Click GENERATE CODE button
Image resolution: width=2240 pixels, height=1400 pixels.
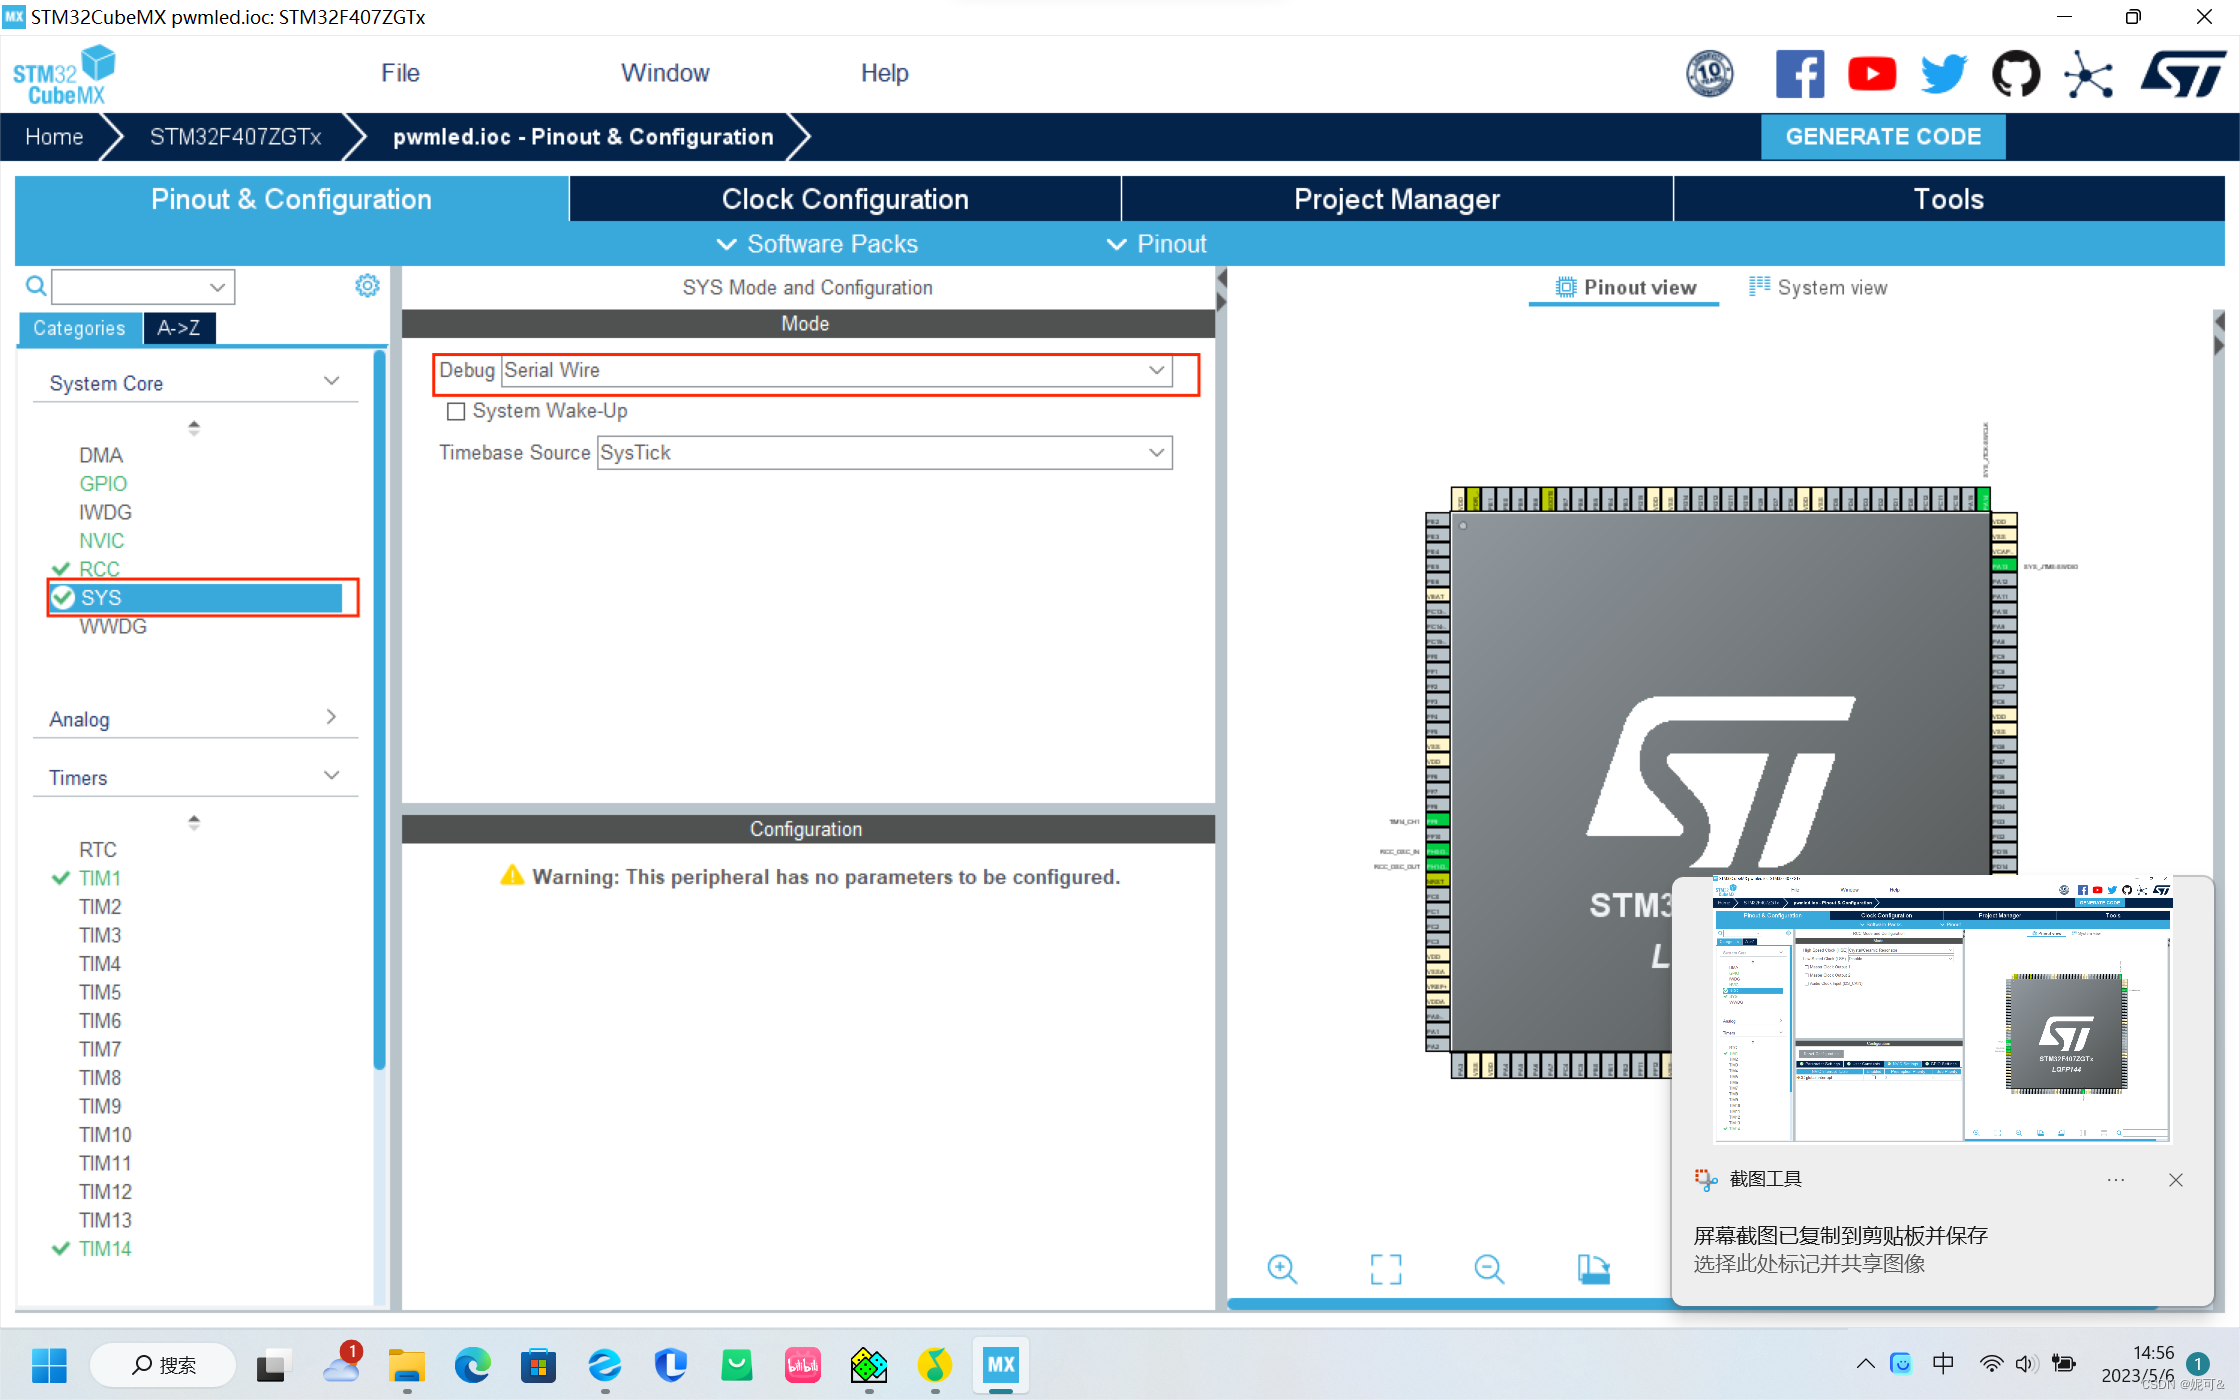[1883, 137]
